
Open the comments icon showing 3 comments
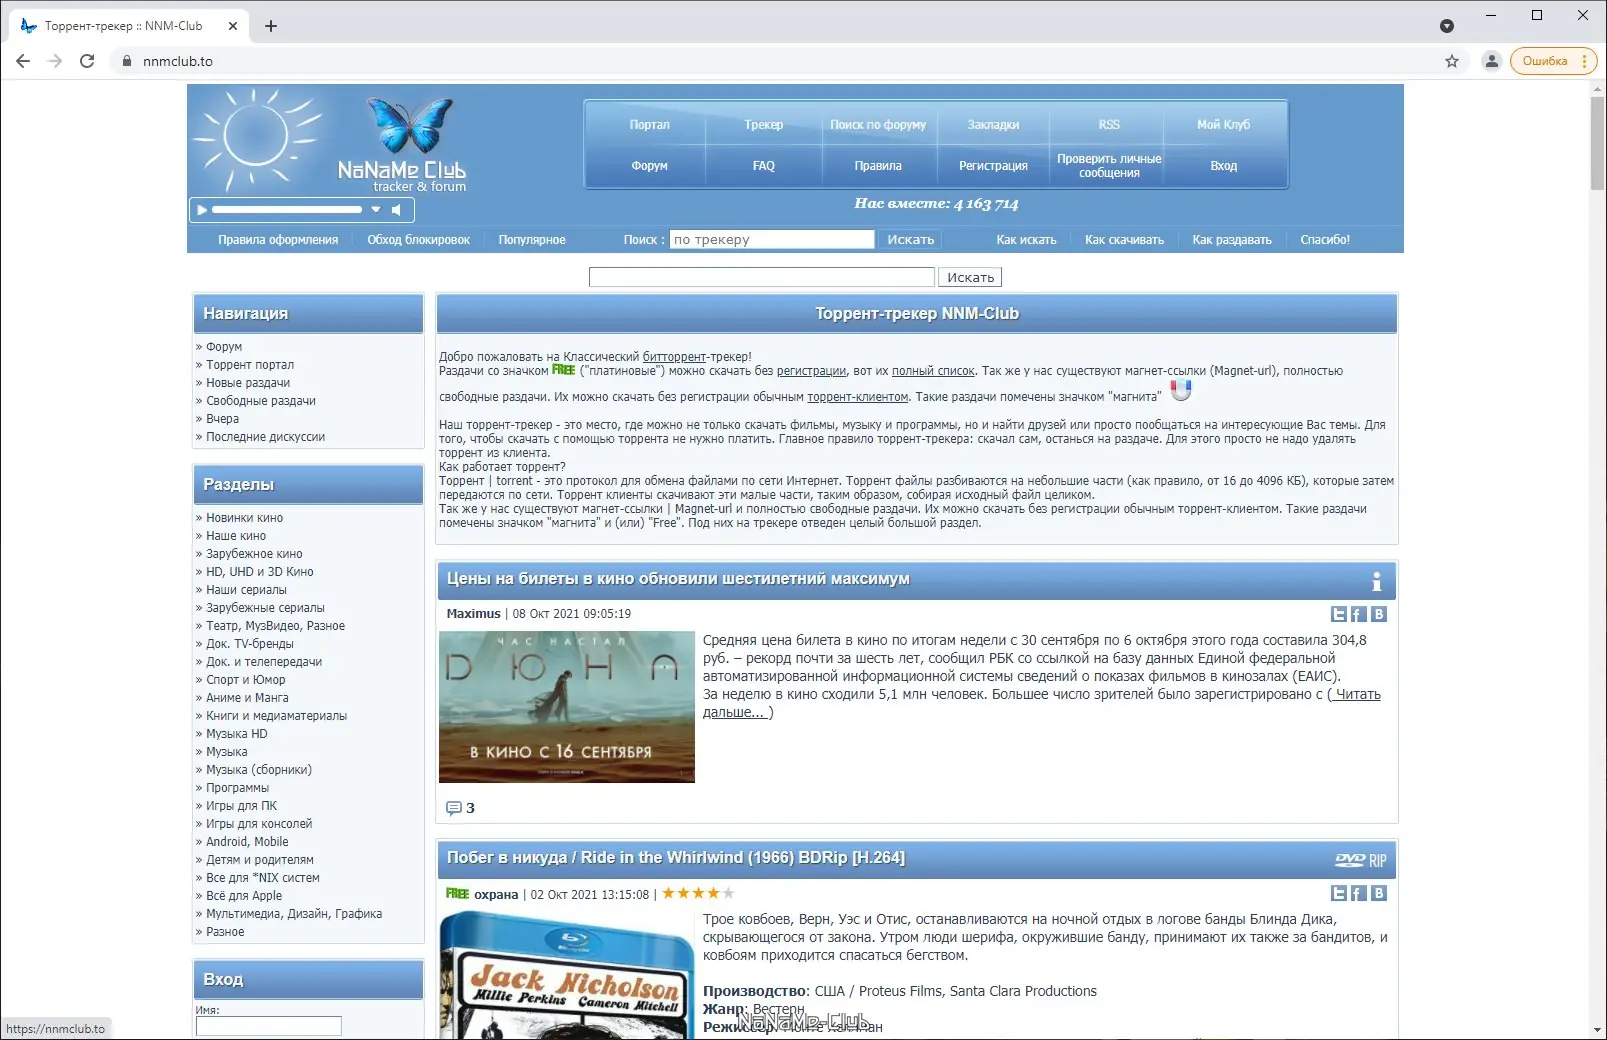[454, 808]
